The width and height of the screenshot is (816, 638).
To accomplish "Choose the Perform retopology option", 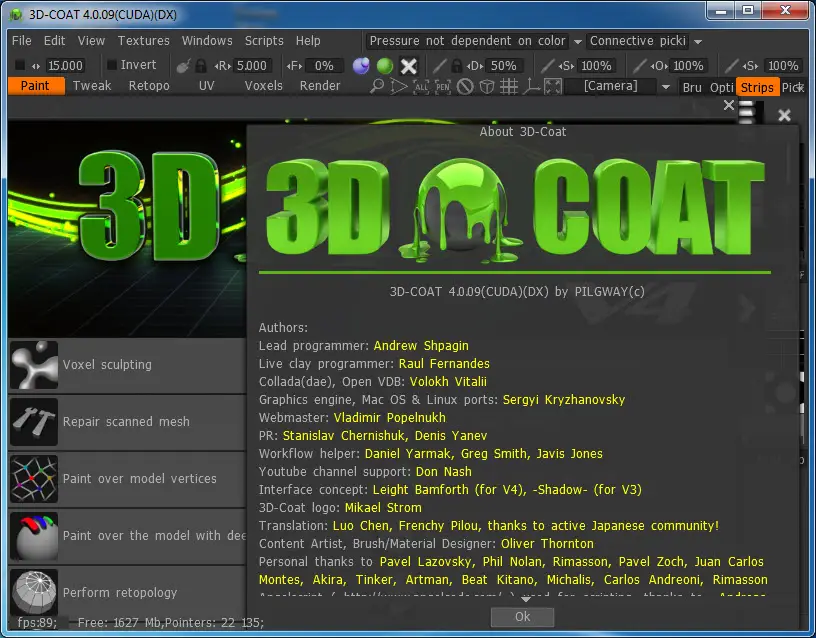I will (x=128, y=593).
